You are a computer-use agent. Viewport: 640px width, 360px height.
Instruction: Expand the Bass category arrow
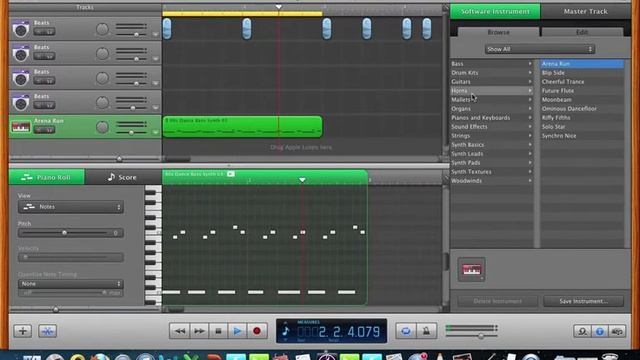point(530,64)
